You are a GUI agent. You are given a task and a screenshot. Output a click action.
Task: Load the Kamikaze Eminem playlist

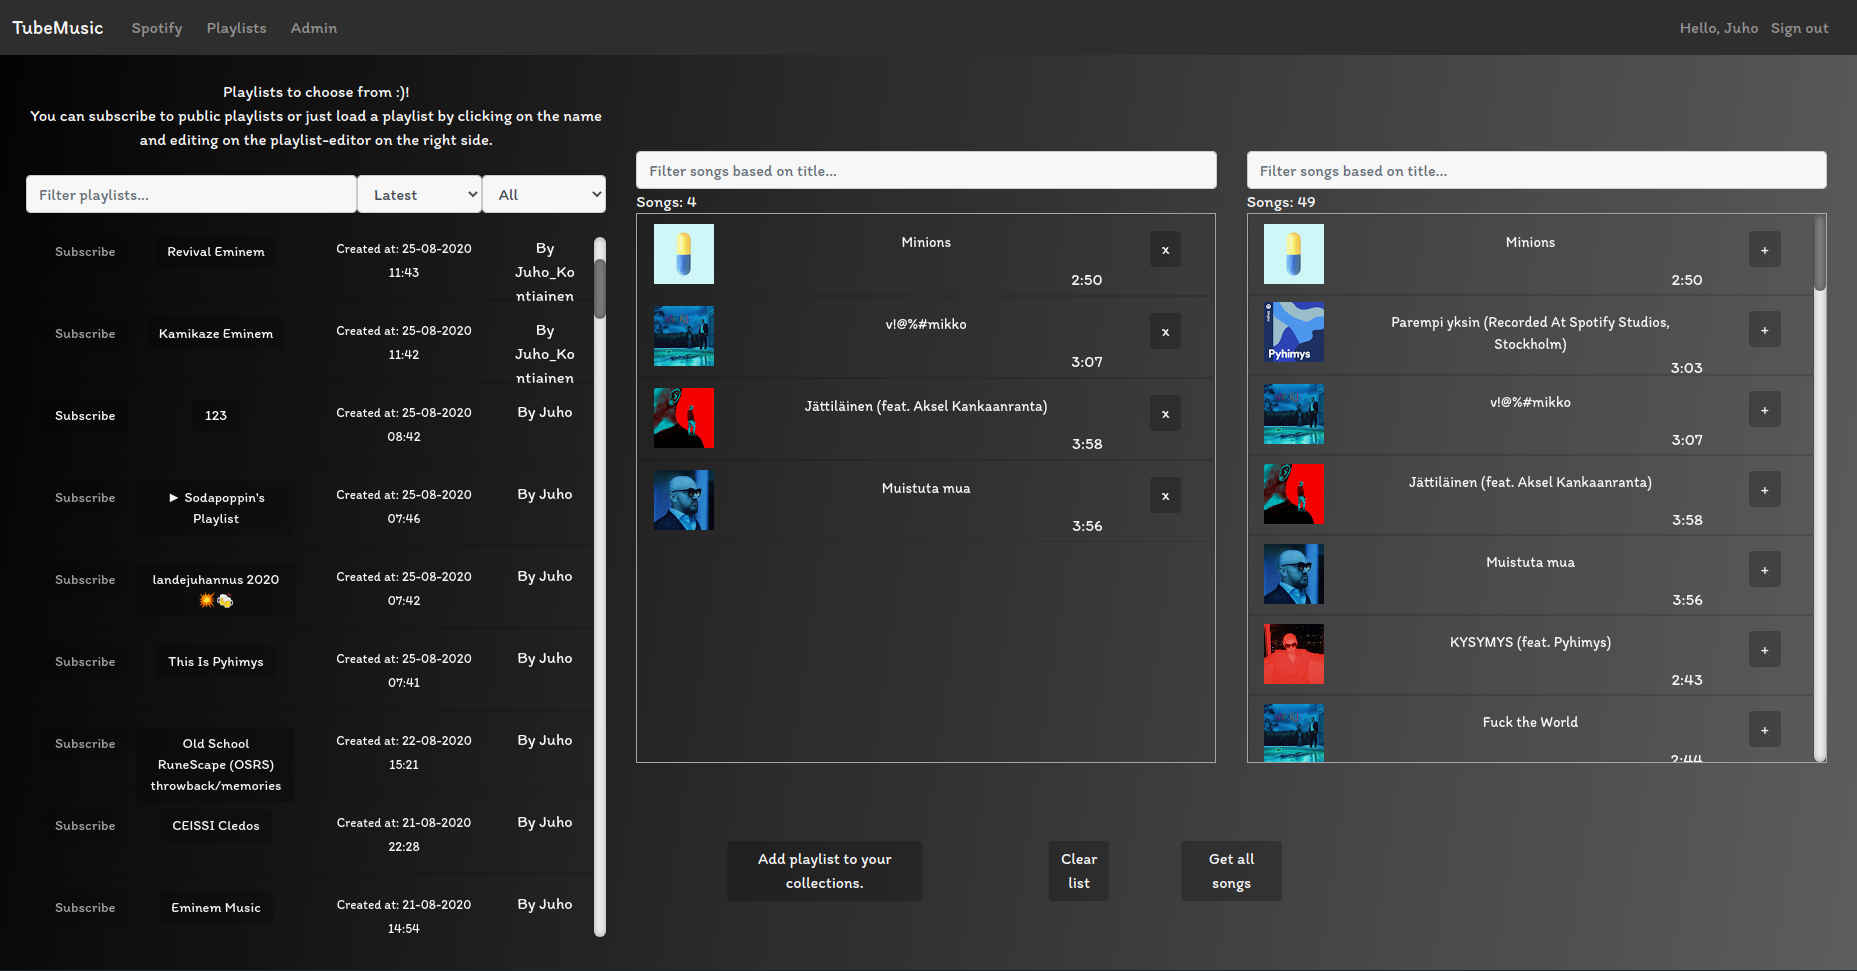click(x=216, y=334)
